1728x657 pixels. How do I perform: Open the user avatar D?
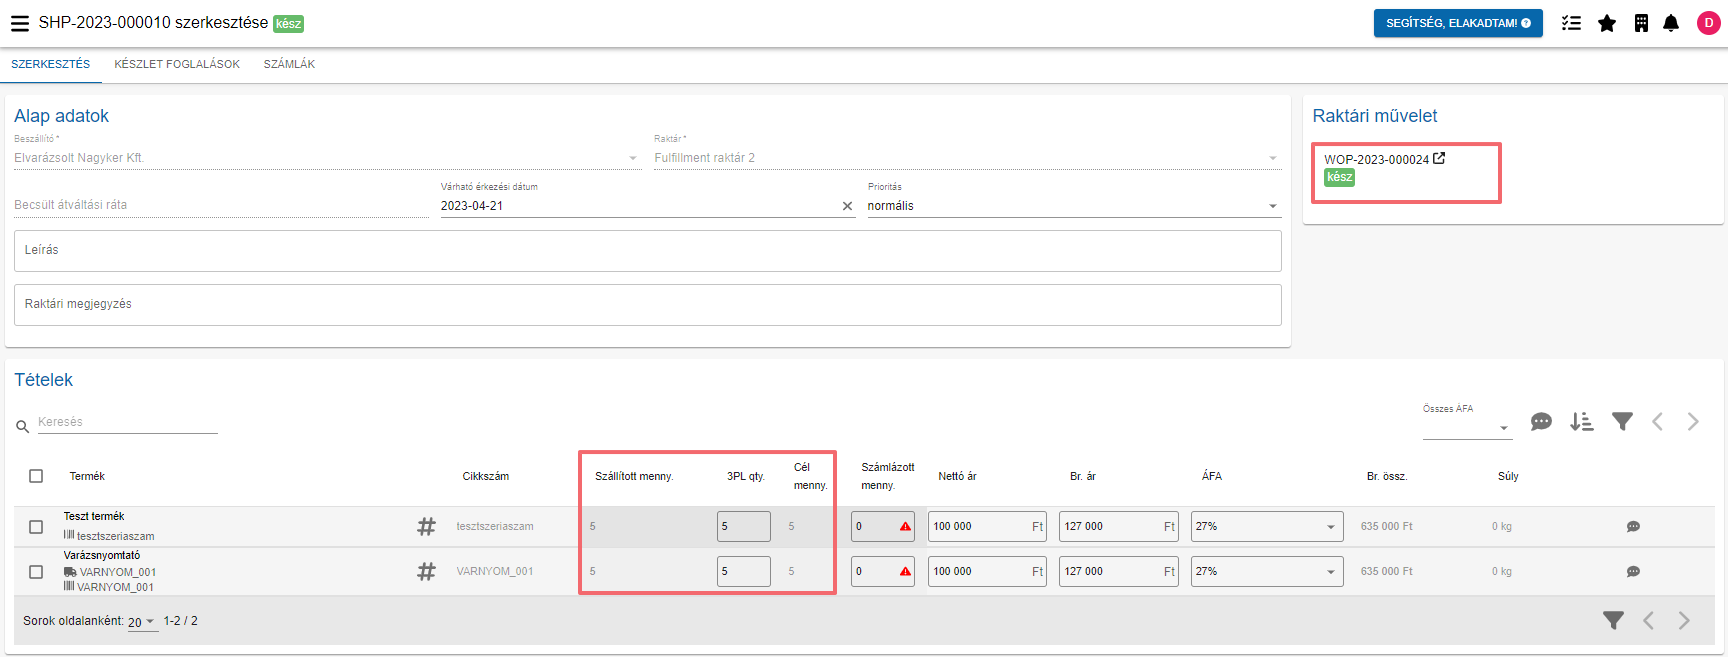pyautogui.click(x=1709, y=23)
